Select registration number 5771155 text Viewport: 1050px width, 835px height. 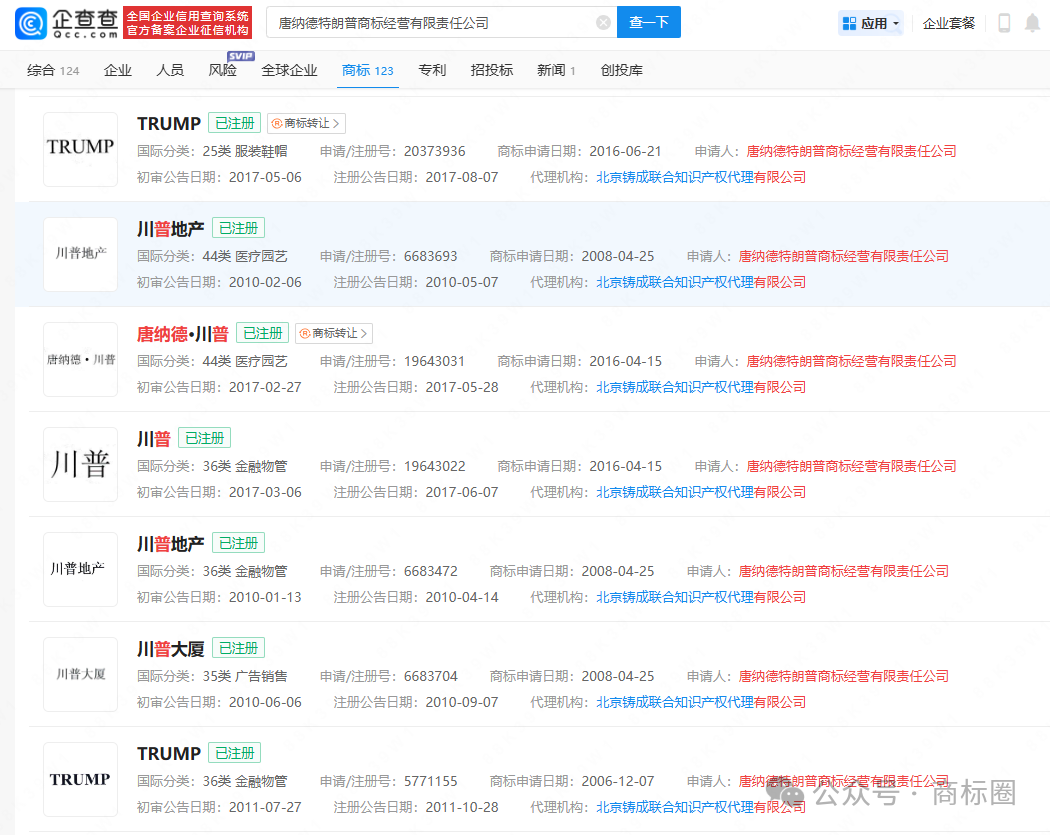coord(431,781)
